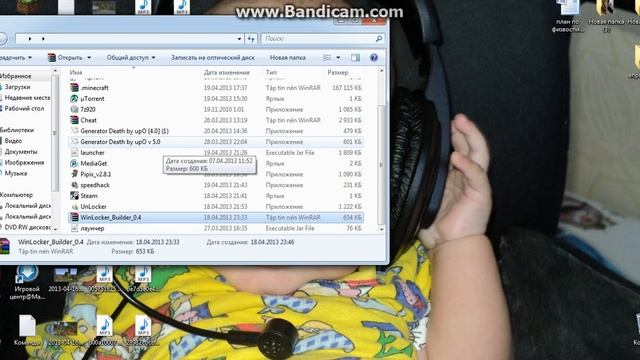Click the 1 222 КБ size of UnLocker

coord(350,207)
